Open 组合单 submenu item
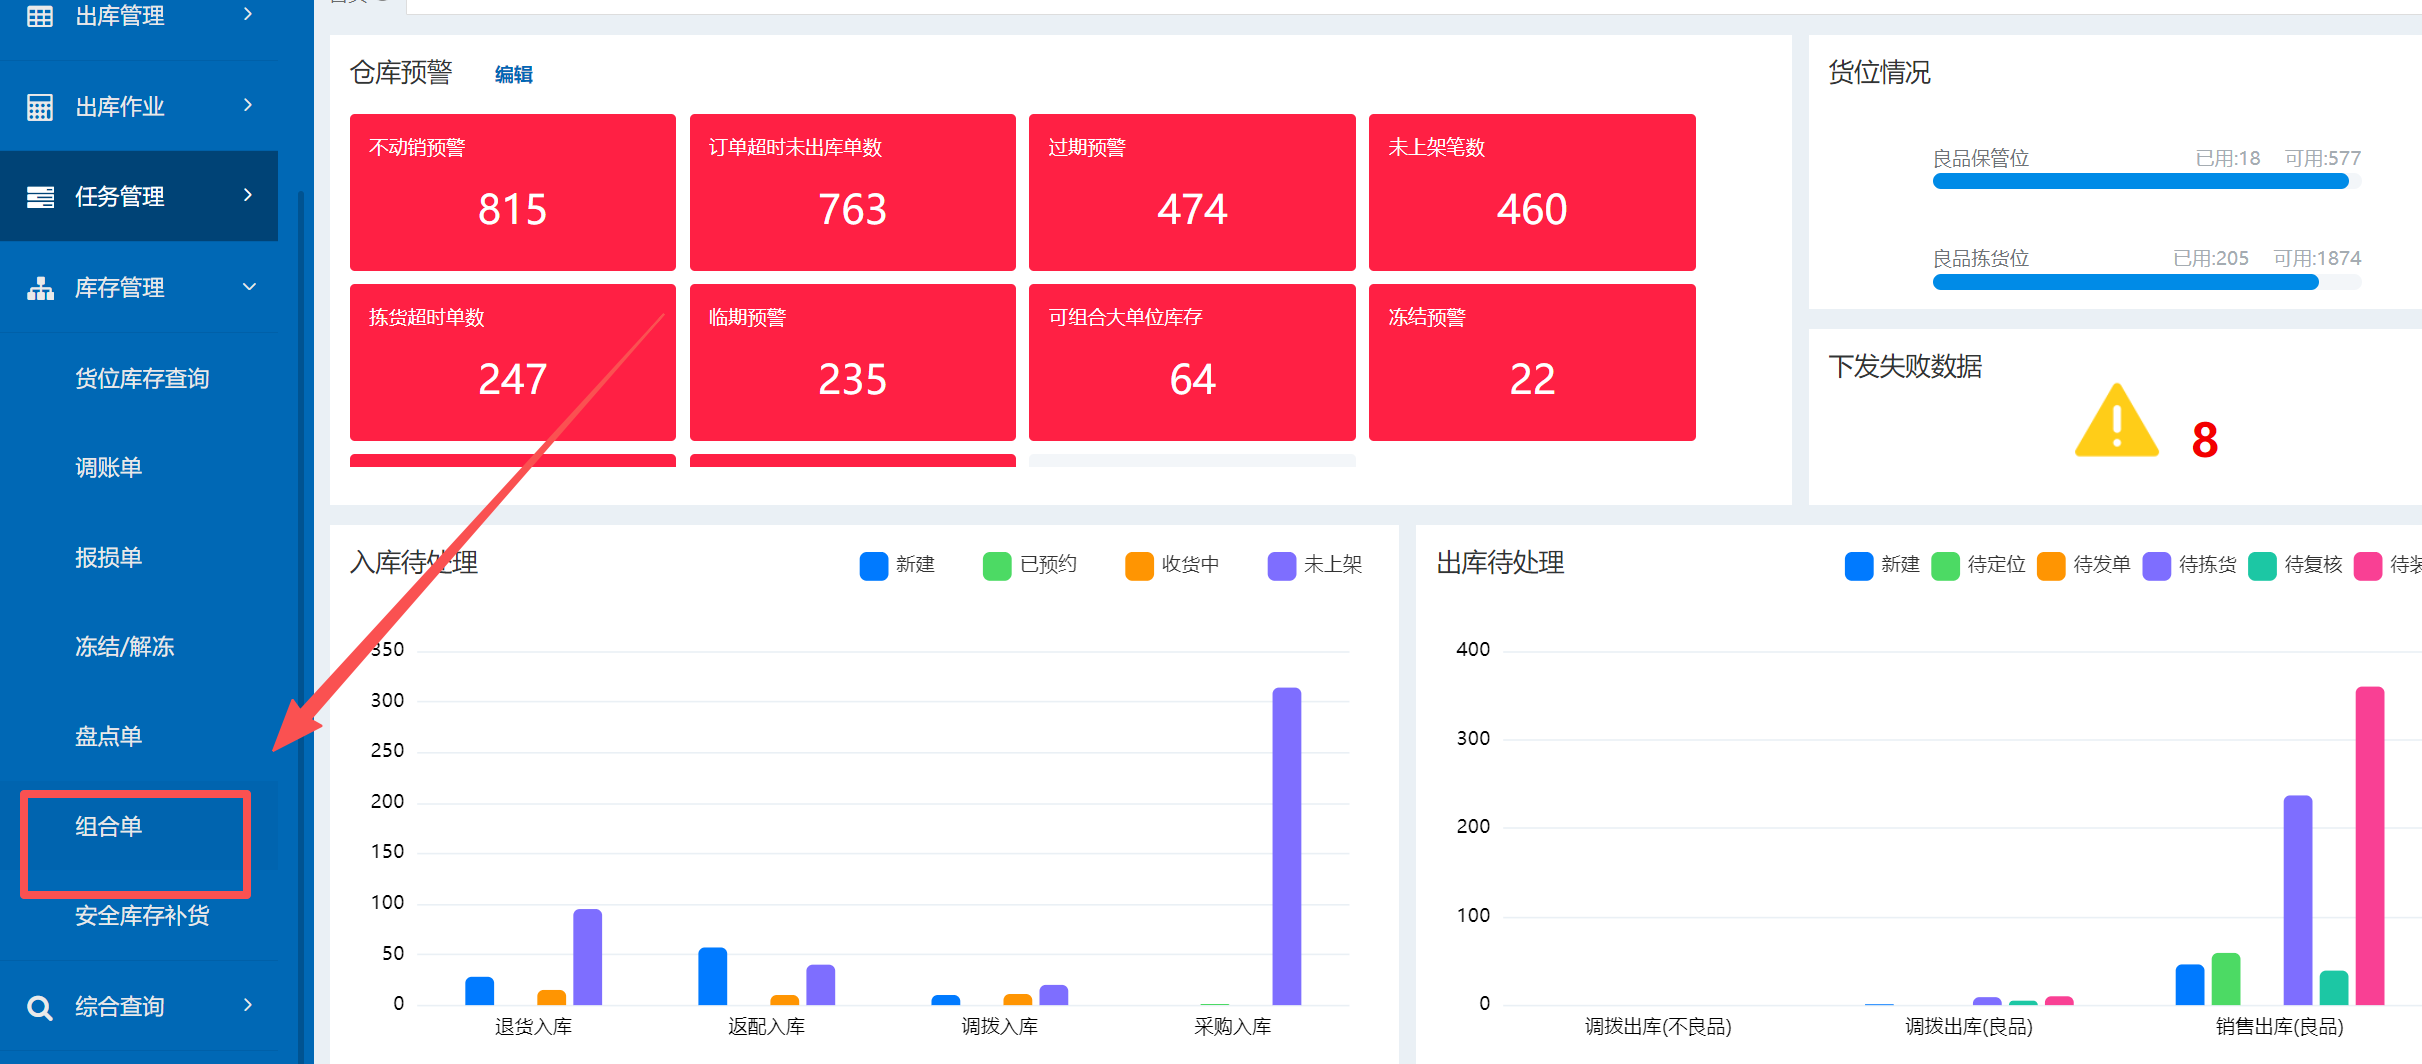The image size is (2422, 1064). [x=109, y=827]
